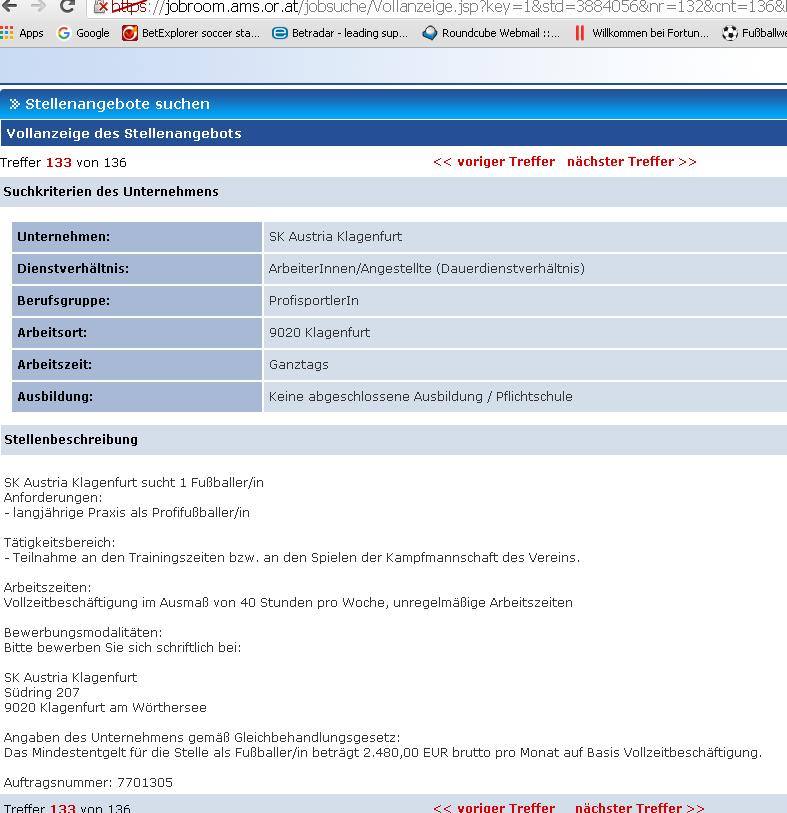Open BetExplorer soccer stats bookmark
This screenshot has width=787, height=813.
pyautogui.click(x=190, y=33)
